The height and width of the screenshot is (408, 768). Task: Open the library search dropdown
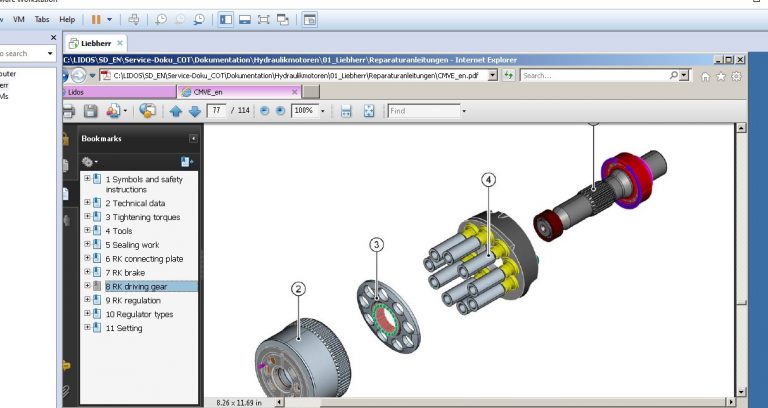[x=50, y=53]
